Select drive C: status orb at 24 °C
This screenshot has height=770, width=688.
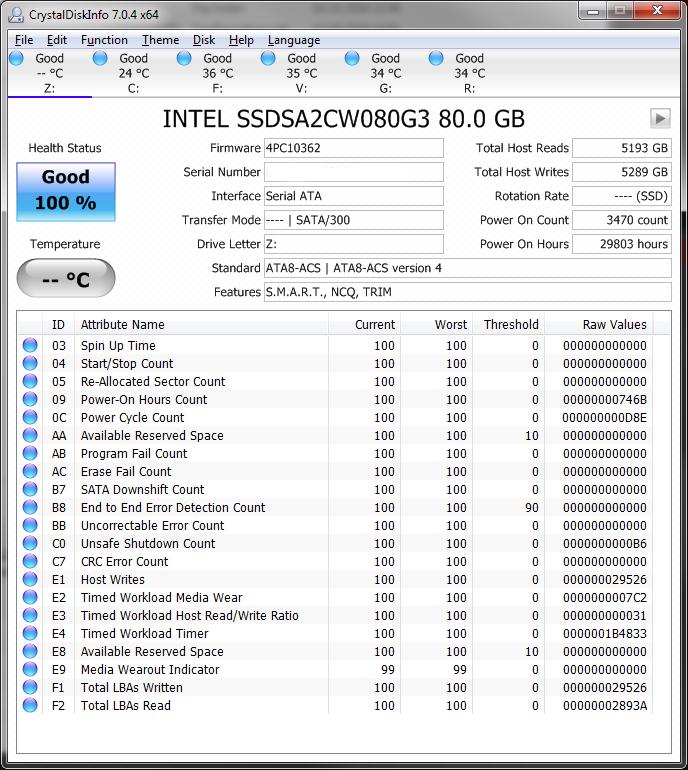(100, 59)
